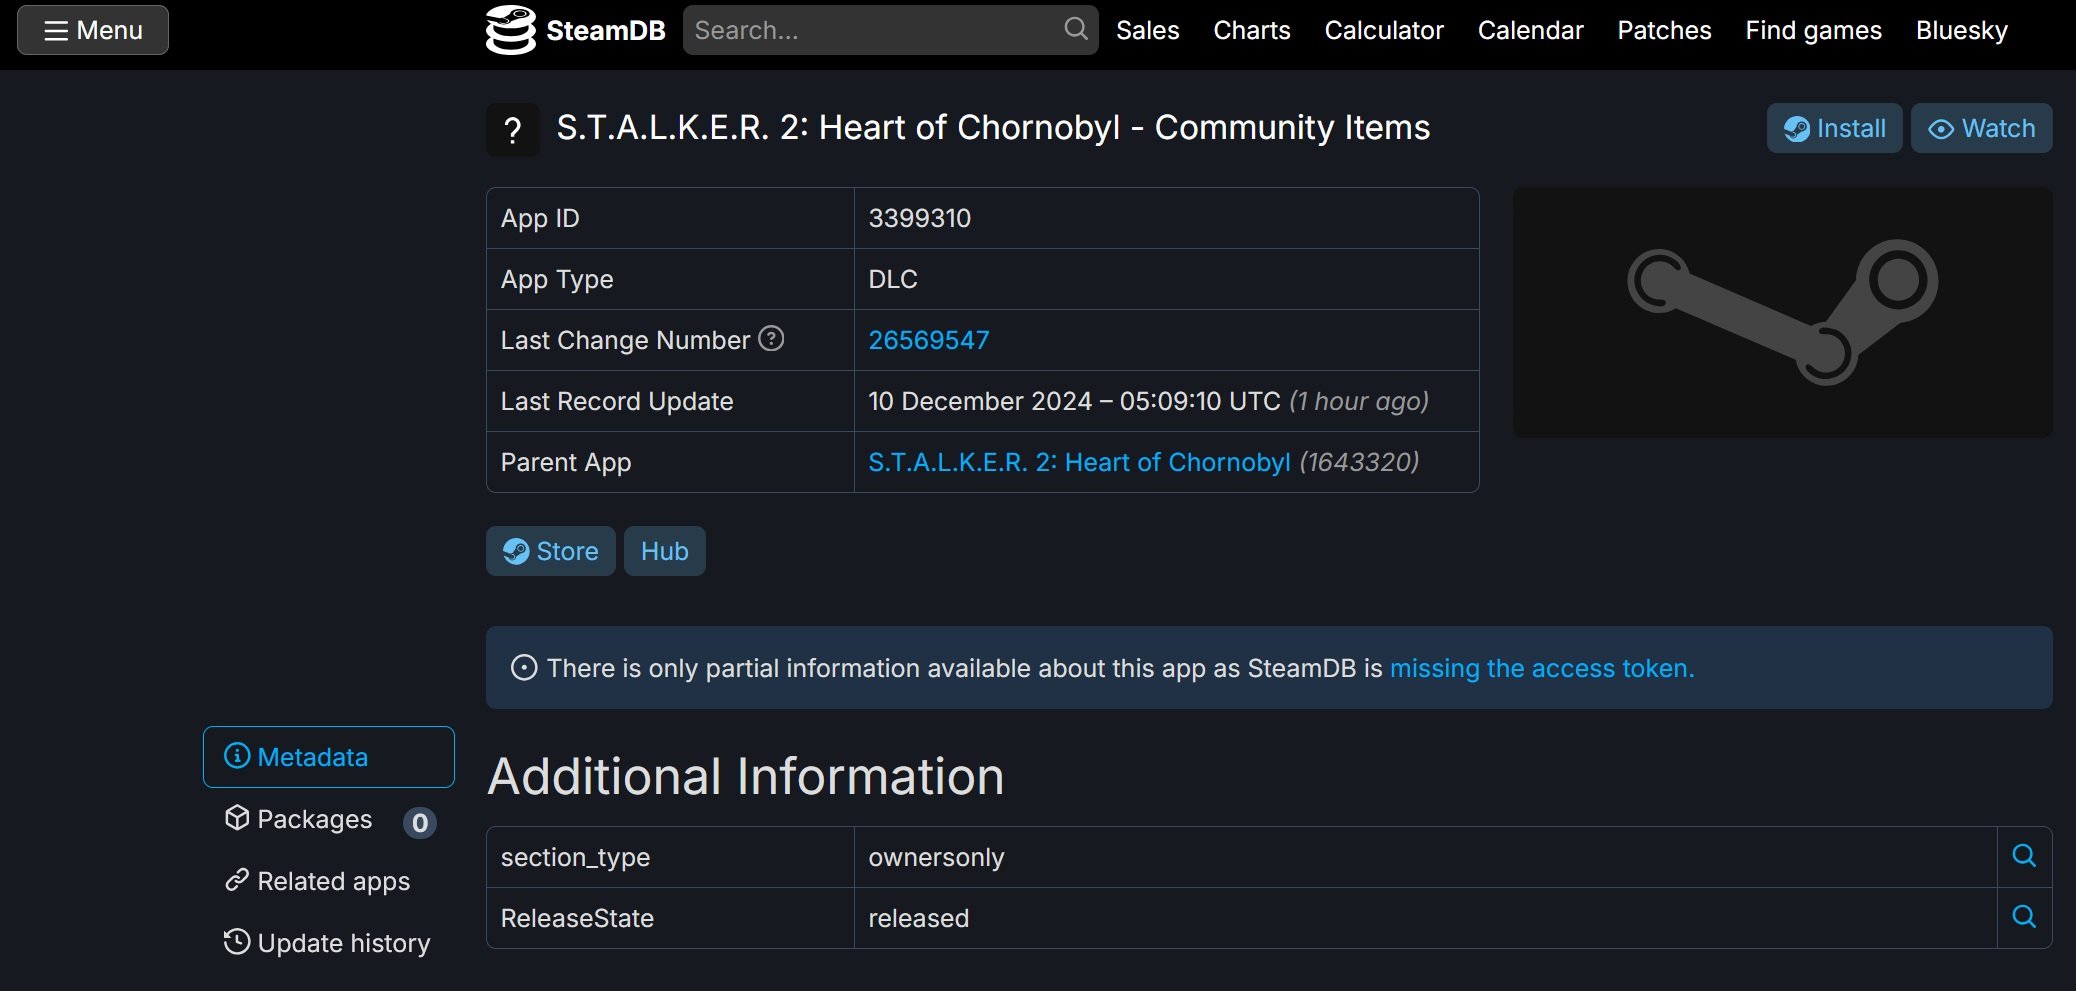Click the Install button
Image resolution: width=2076 pixels, height=991 pixels.
(1835, 128)
